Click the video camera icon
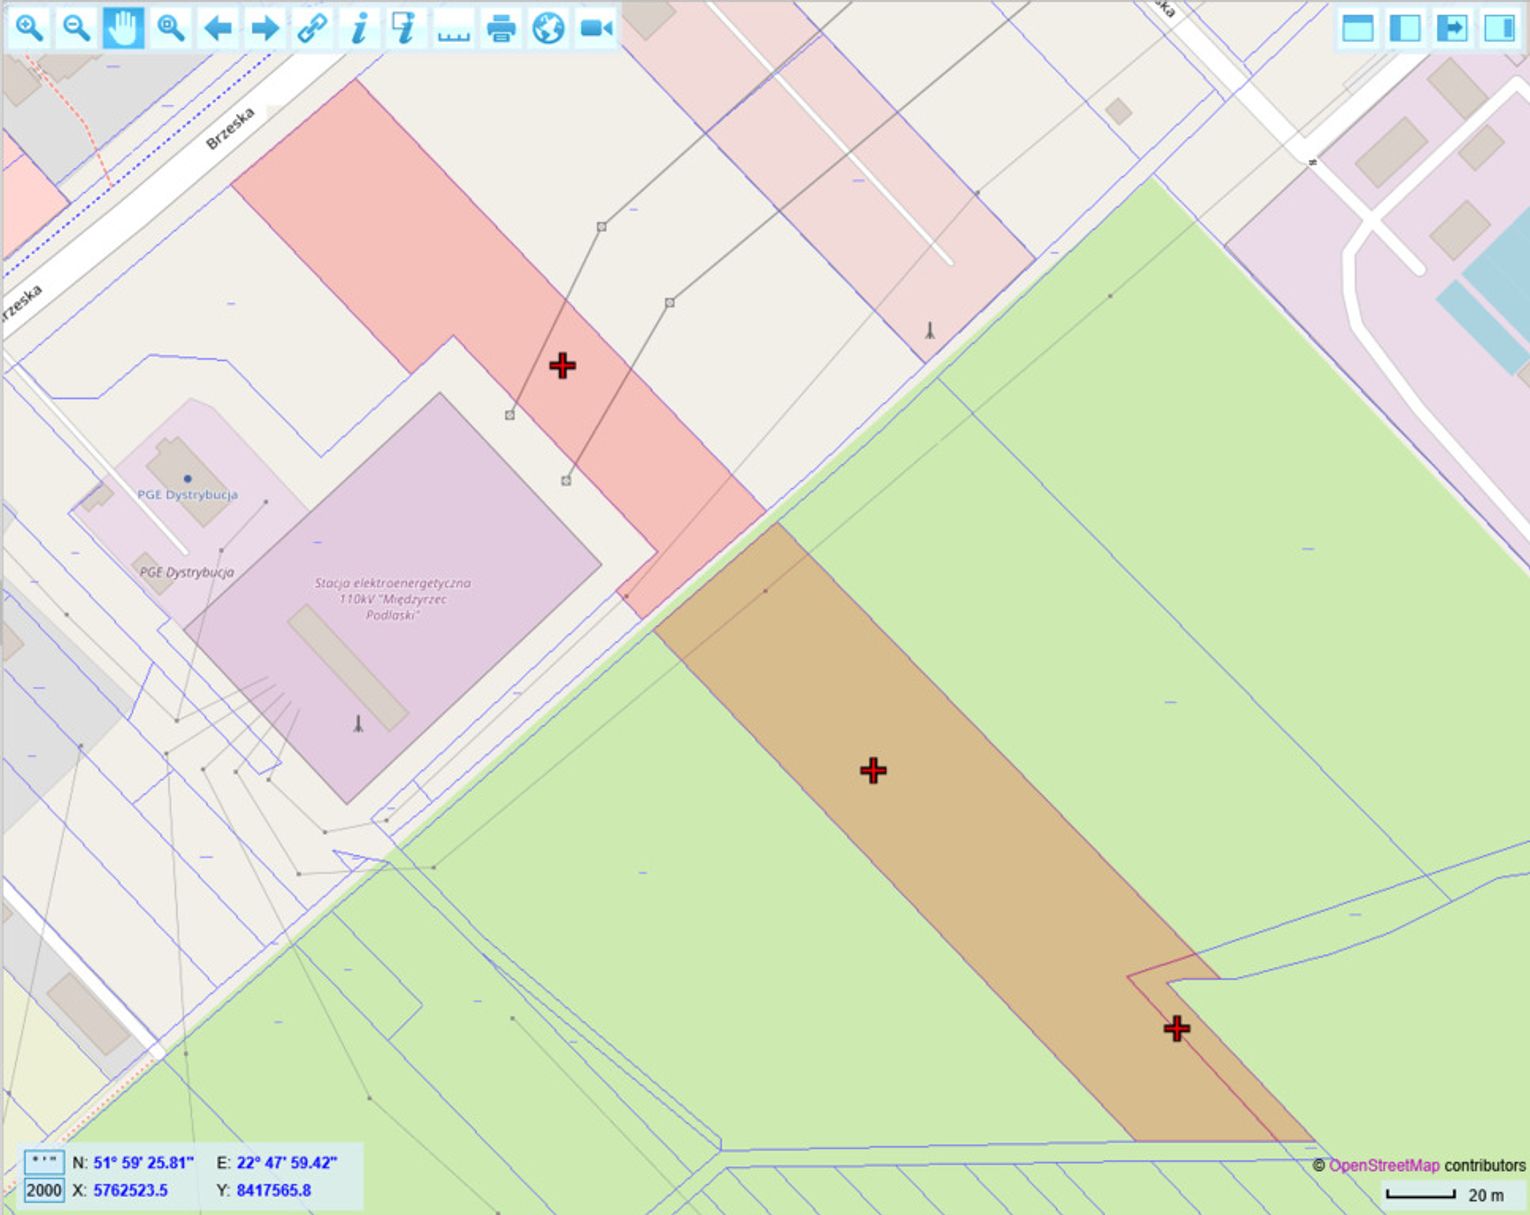 [x=596, y=28]
